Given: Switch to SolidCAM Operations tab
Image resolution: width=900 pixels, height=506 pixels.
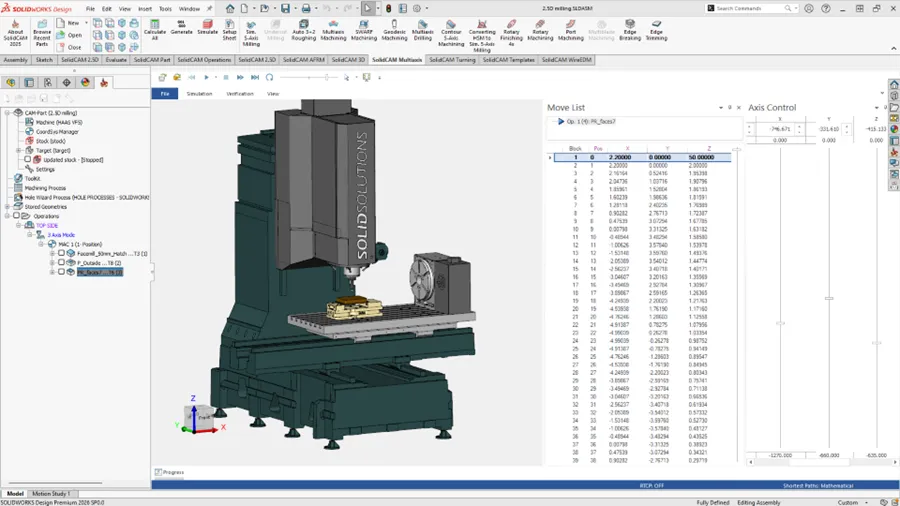Looking at the screenshot, I should [x=204, y=60].
